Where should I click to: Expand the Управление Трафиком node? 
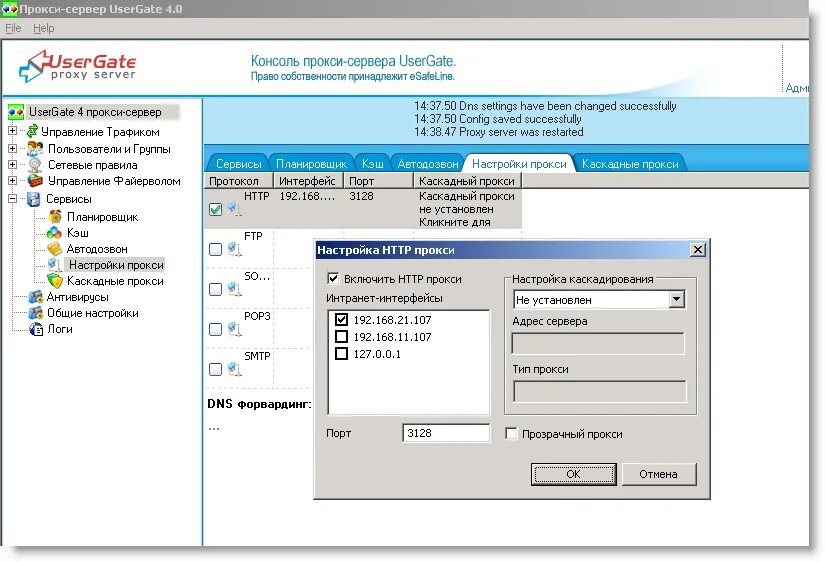[x=12, y=131]
